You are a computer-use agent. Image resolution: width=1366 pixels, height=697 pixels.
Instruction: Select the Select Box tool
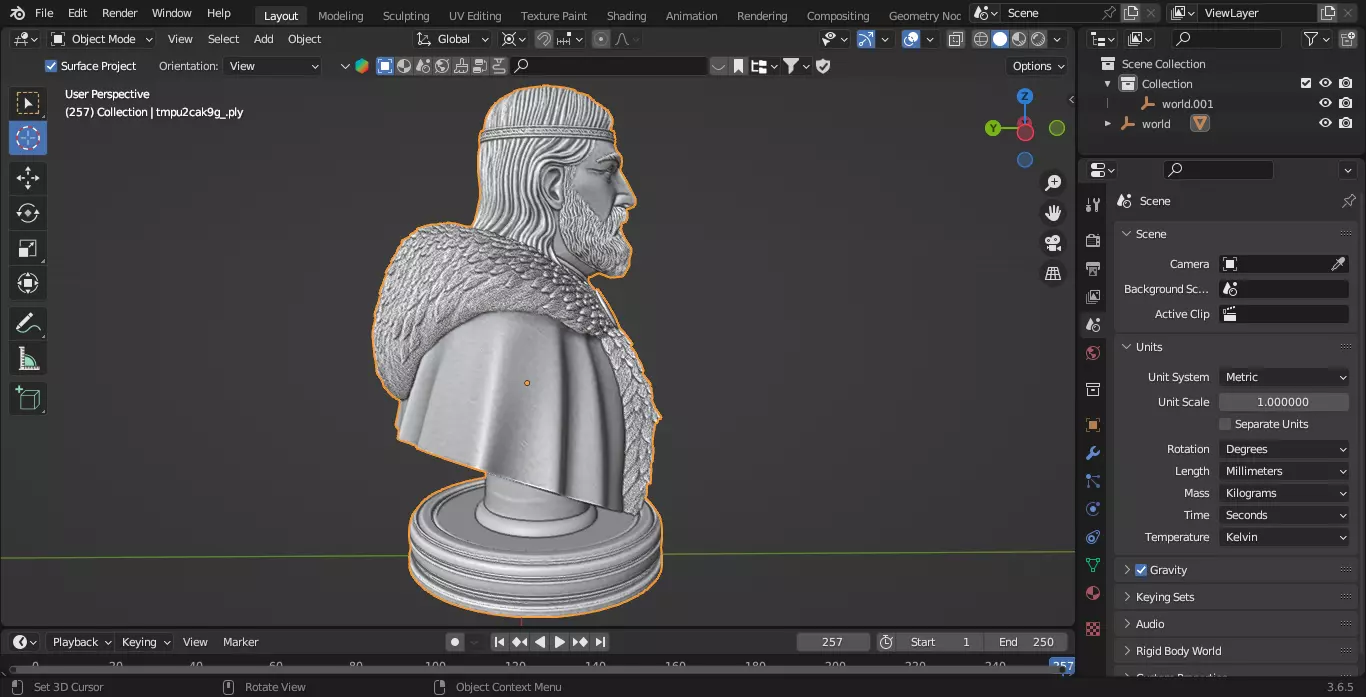coord(28,103)
